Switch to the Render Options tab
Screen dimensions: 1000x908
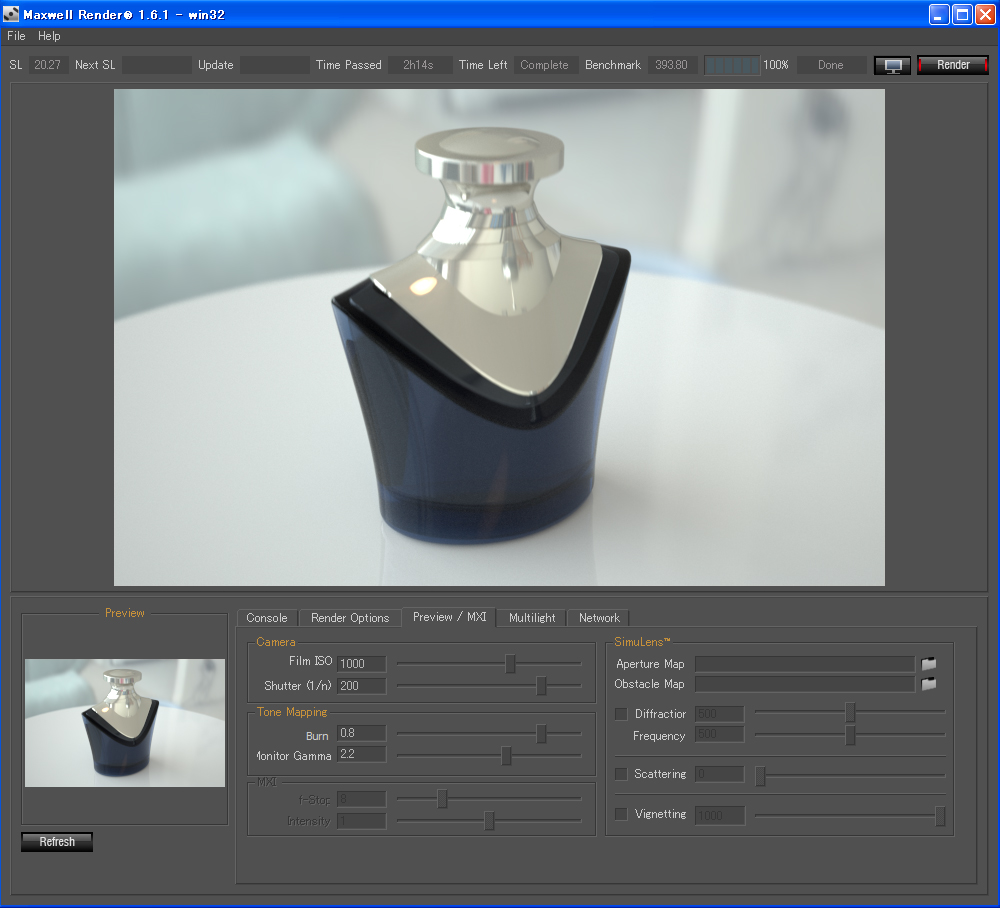350,618
